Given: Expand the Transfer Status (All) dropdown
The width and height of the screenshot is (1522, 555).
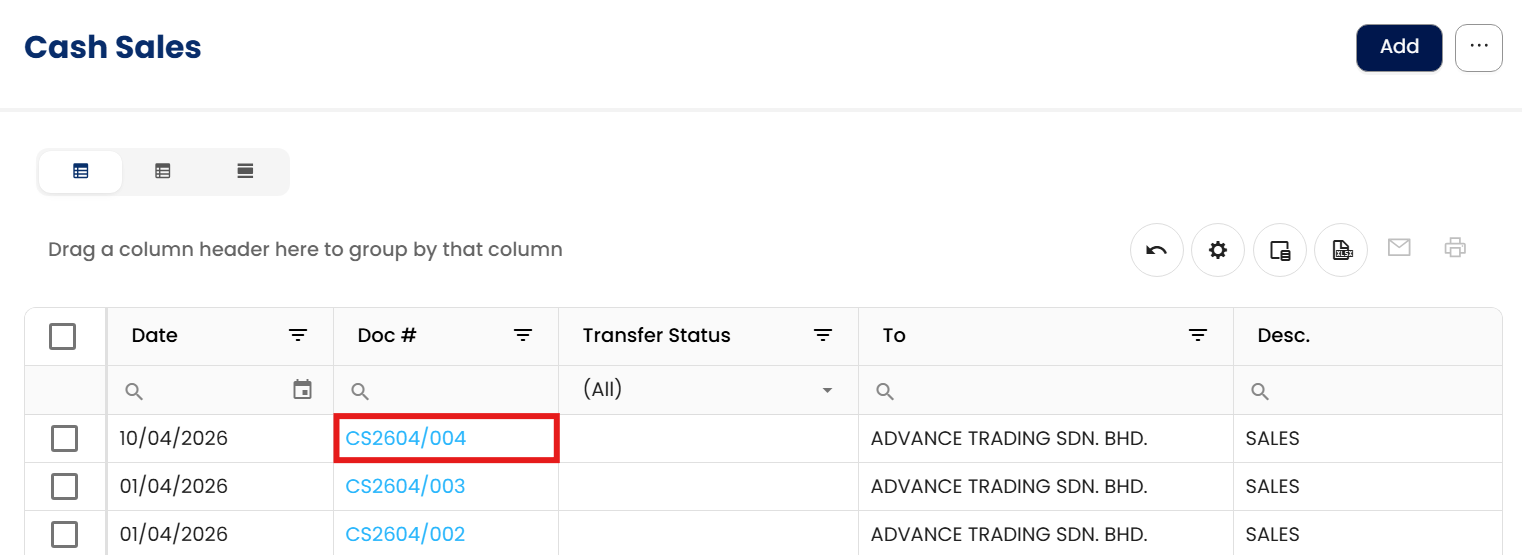Looking at the screenshot, I should coord(827,390).
